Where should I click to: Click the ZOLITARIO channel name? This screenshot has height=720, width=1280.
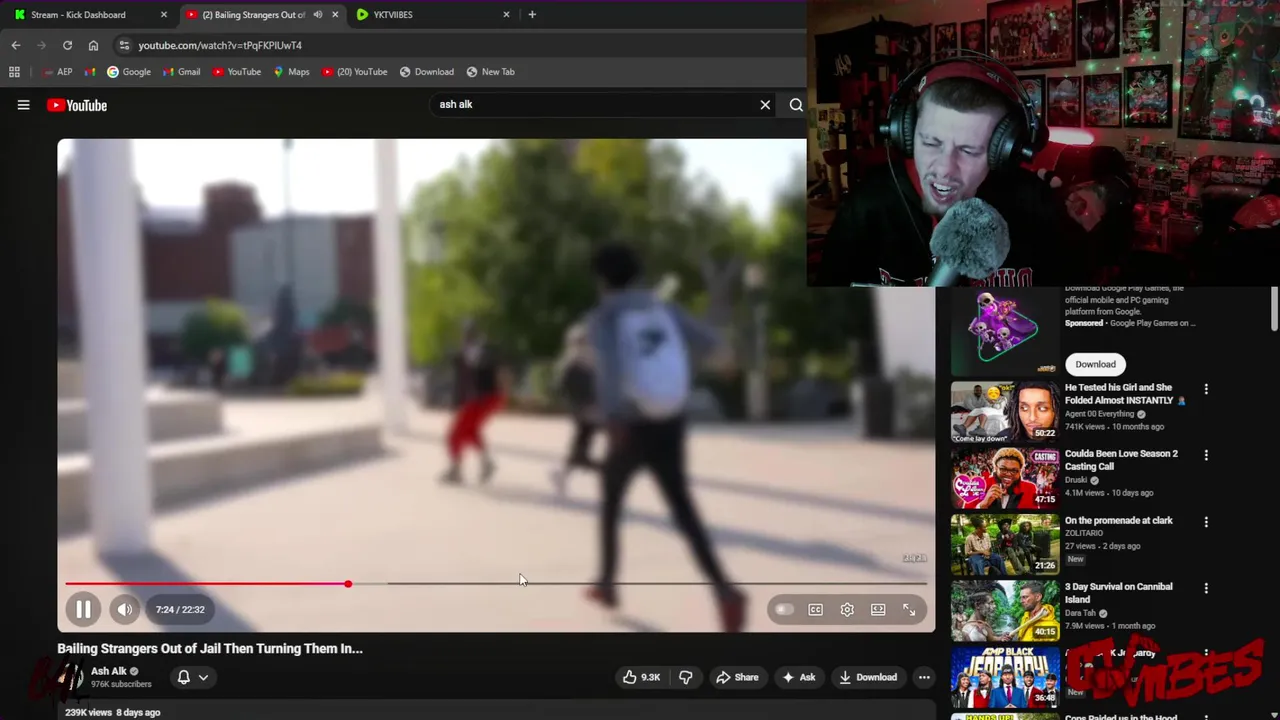click(x=1084, y=533)
